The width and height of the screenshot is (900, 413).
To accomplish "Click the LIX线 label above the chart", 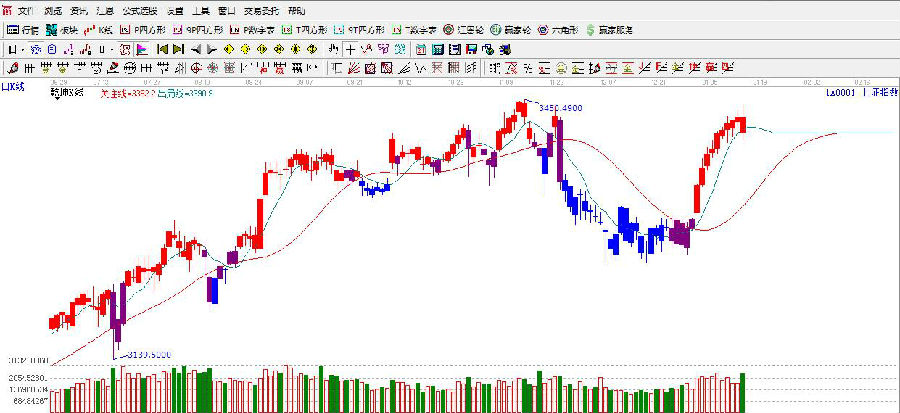I will [x=14, y=90].
